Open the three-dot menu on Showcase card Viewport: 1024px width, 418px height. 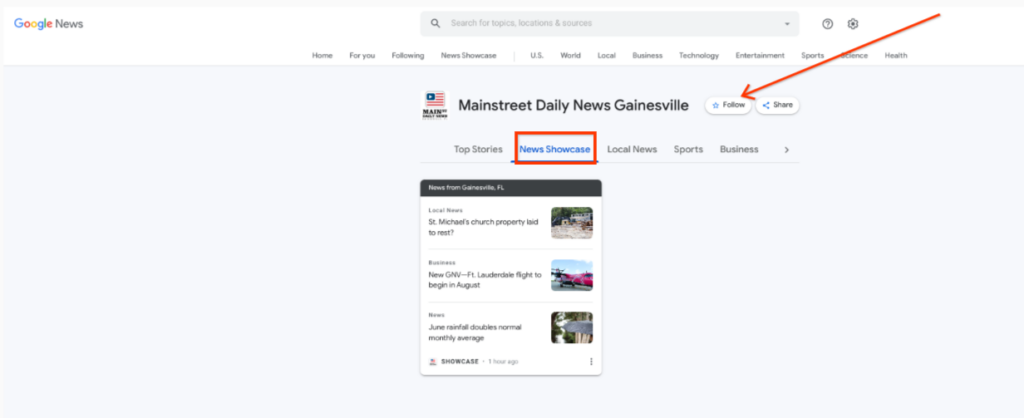pos(591,361)
